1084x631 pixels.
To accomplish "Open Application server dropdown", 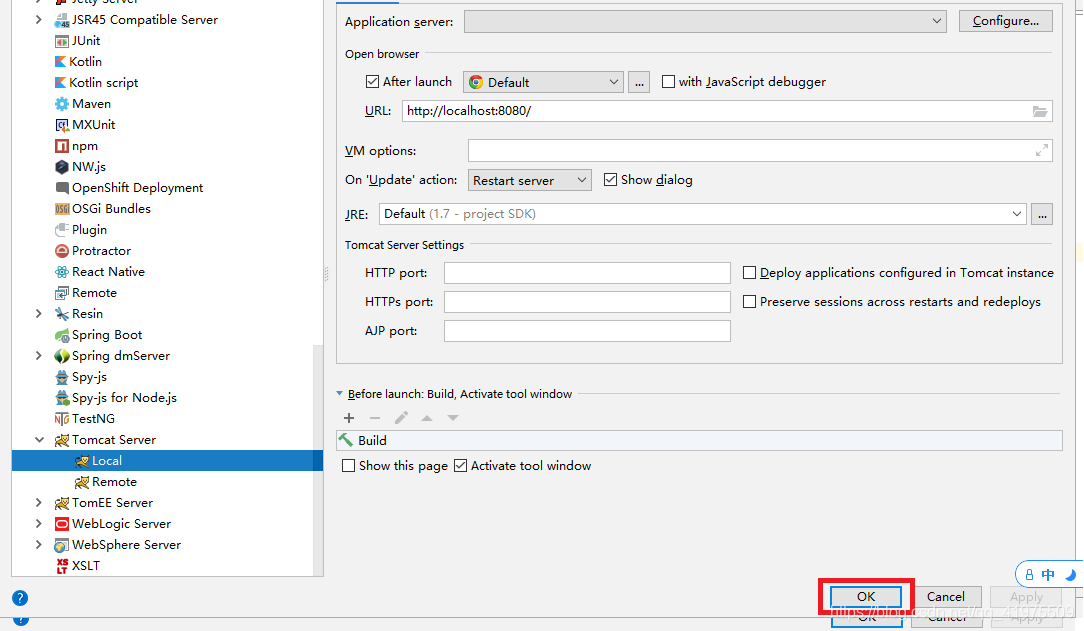I will (704, 21).
